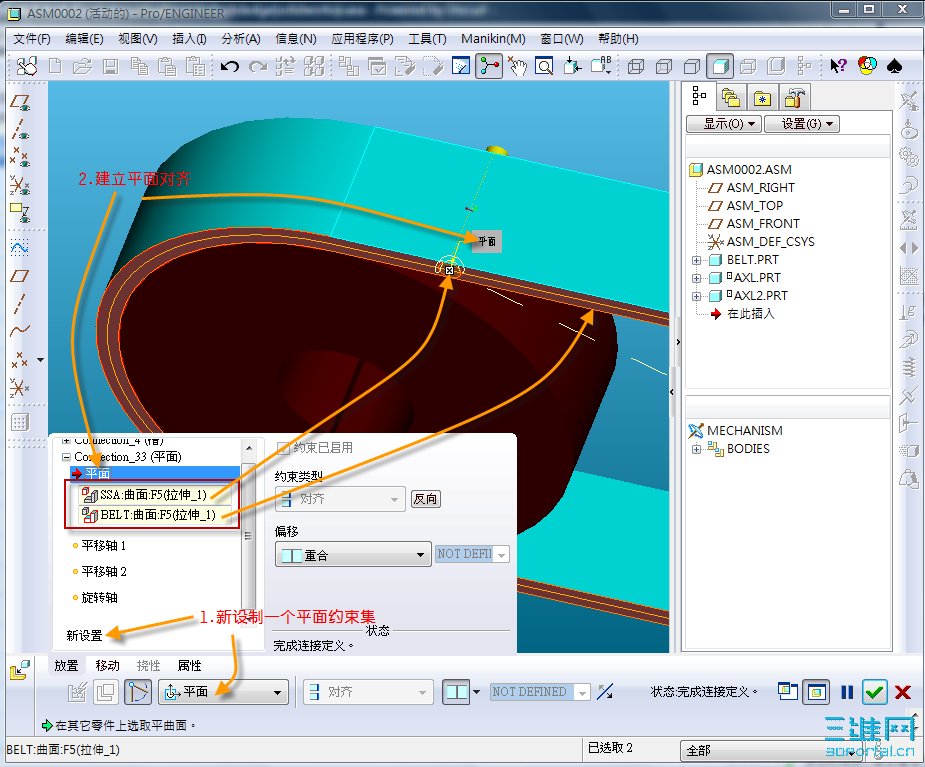Screen dimensions: 925x767
Task: Toggle the 约束已启用 checkbox
Action: (283, 448)
